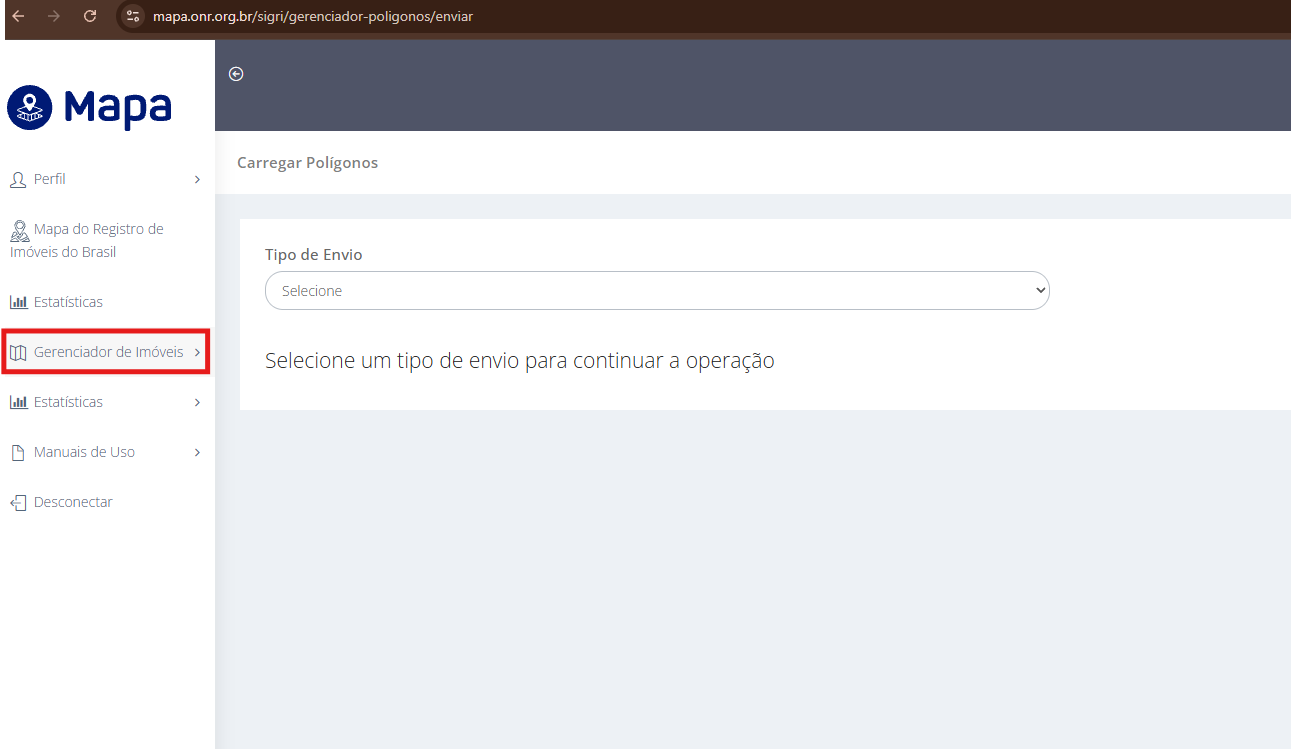Click Desconectar to log out

tap(73, 502)
